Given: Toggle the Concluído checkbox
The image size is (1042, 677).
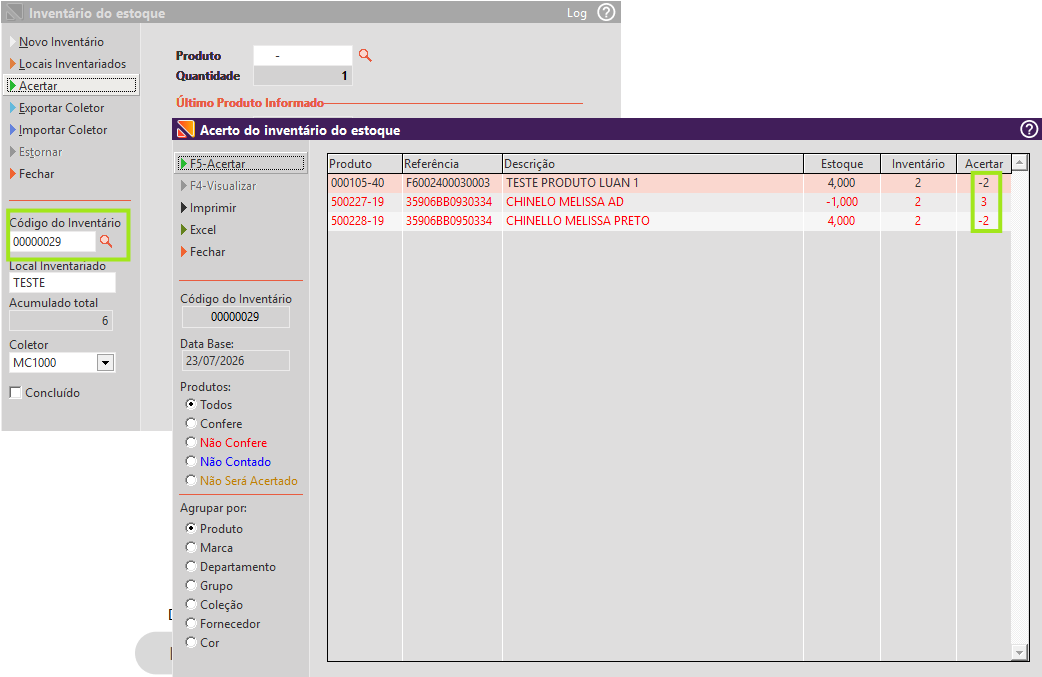Looking at the screenshot, I should click(x=15, y=392).
